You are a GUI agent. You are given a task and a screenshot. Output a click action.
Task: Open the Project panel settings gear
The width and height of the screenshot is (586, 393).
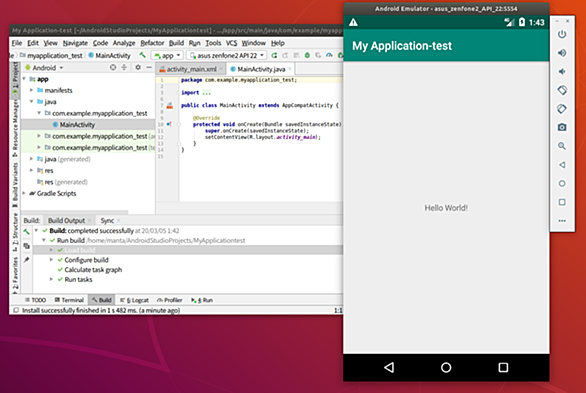pos(138,67)
